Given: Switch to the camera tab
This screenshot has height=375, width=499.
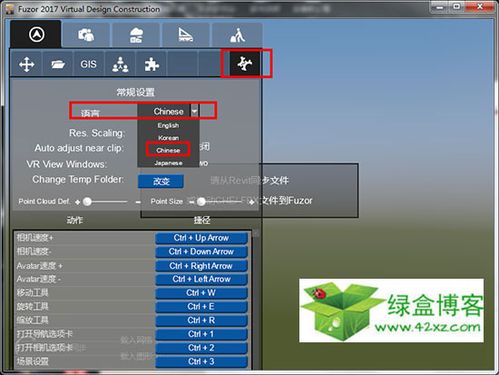Looking at the screenshot, I should (x=86, y=35).
